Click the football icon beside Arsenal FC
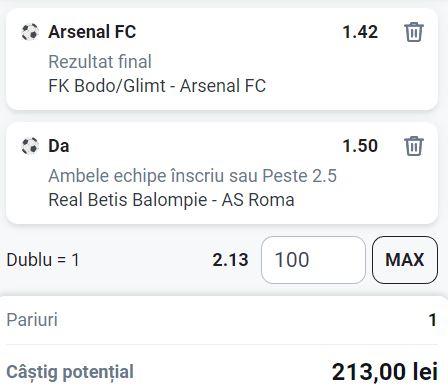 click(30, 32)
